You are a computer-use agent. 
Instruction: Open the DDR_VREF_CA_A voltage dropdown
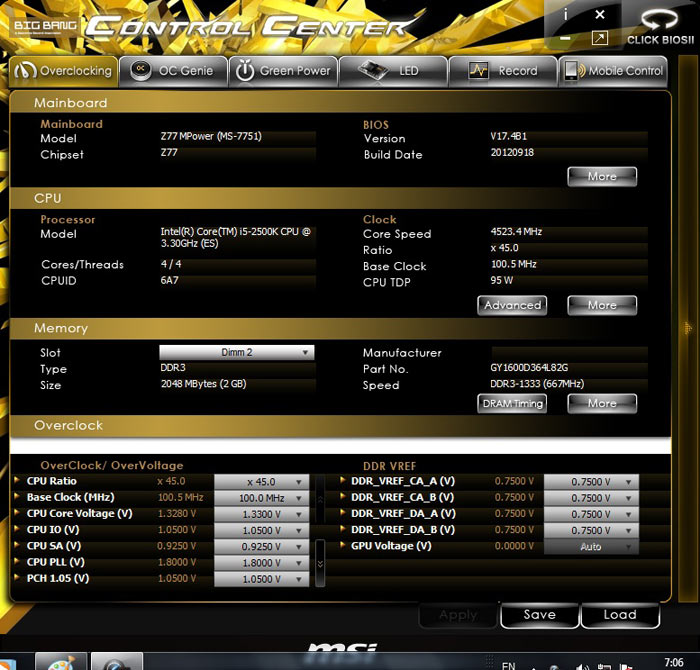click(591, 482)
